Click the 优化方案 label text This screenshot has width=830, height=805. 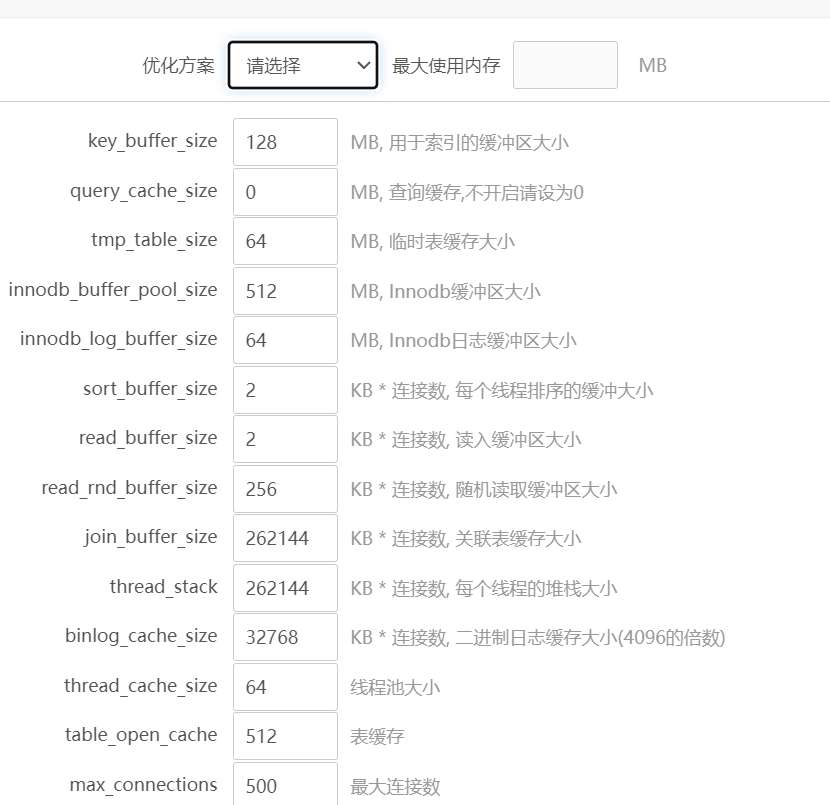coord(178,66)
